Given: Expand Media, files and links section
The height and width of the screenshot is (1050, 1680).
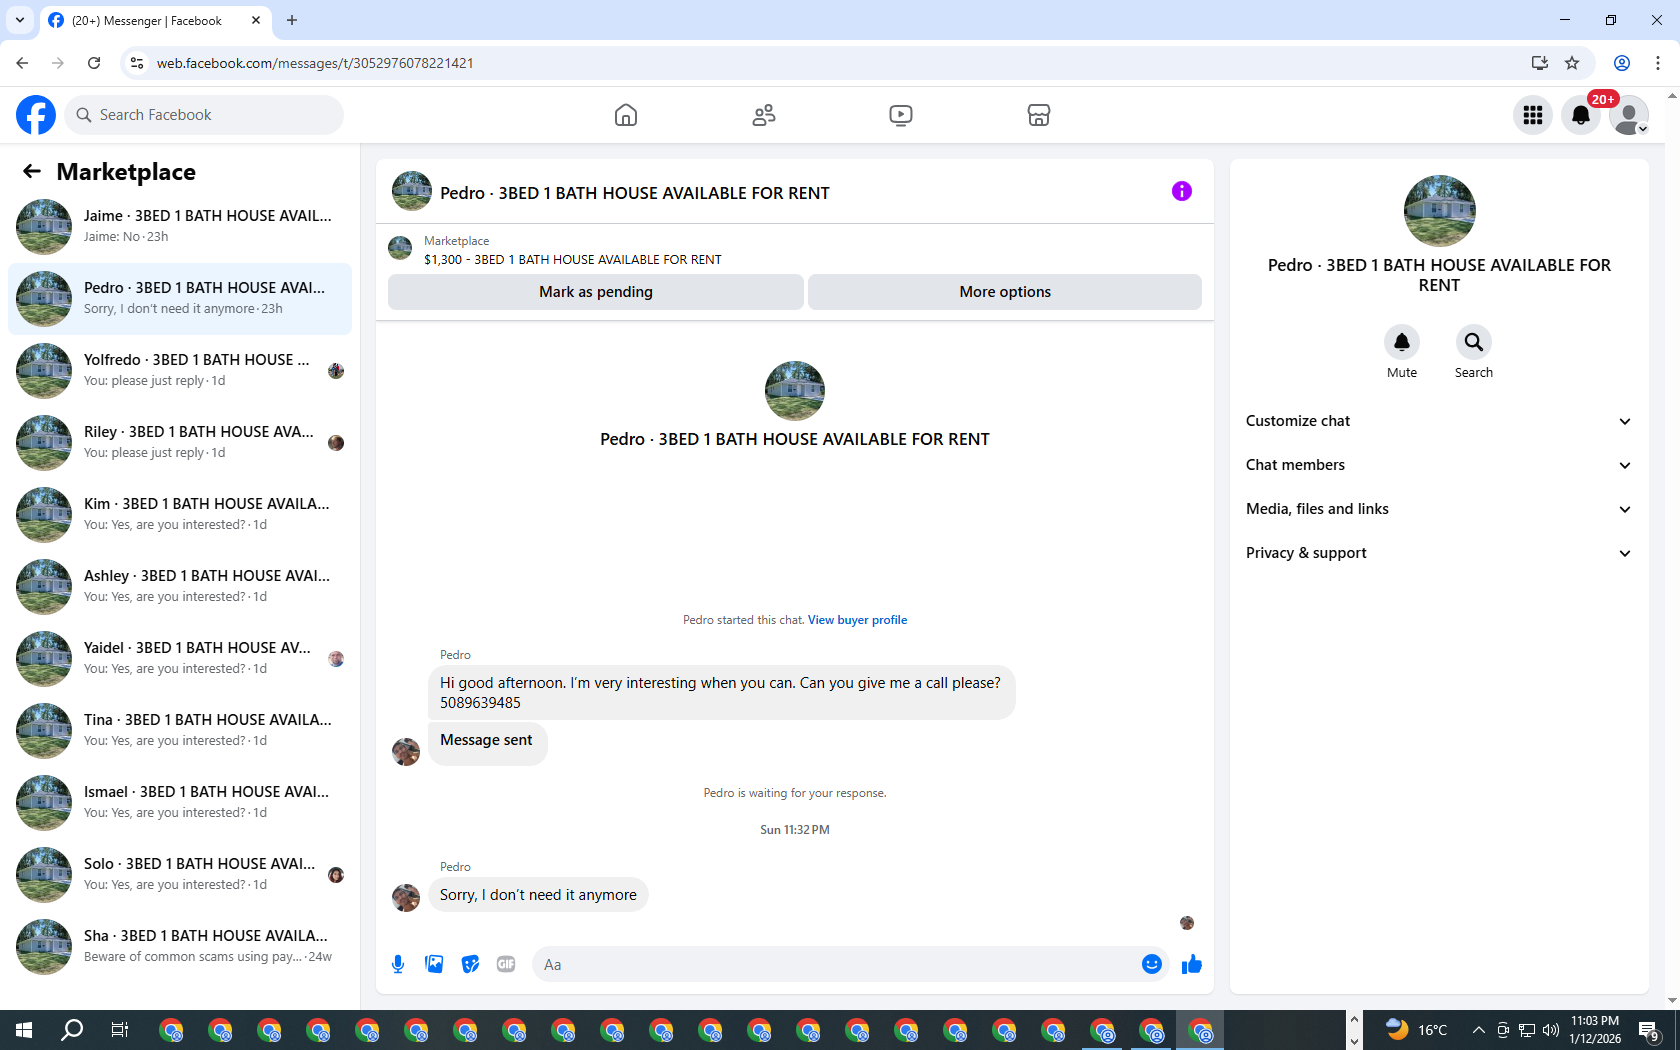Looking at the screenshot, I should pyautogui.click(x=1439, y=509).
